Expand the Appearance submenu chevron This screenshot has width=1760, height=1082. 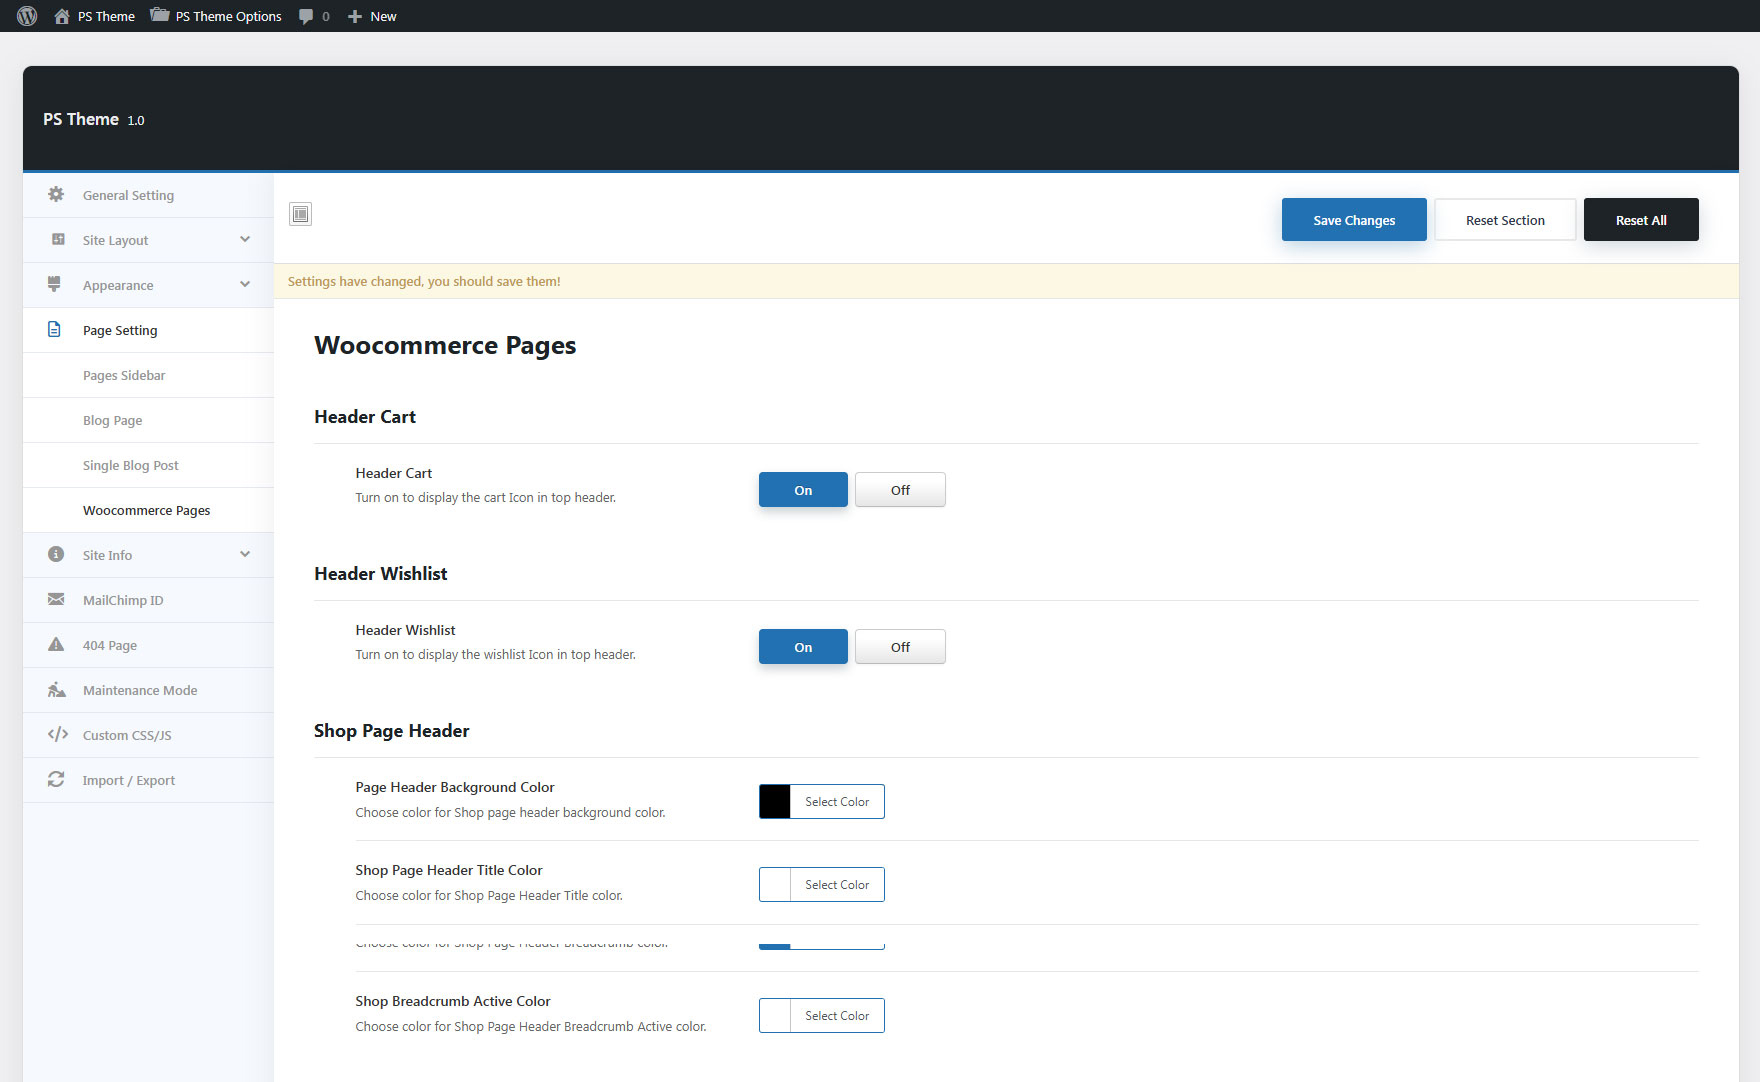(245, 285)
